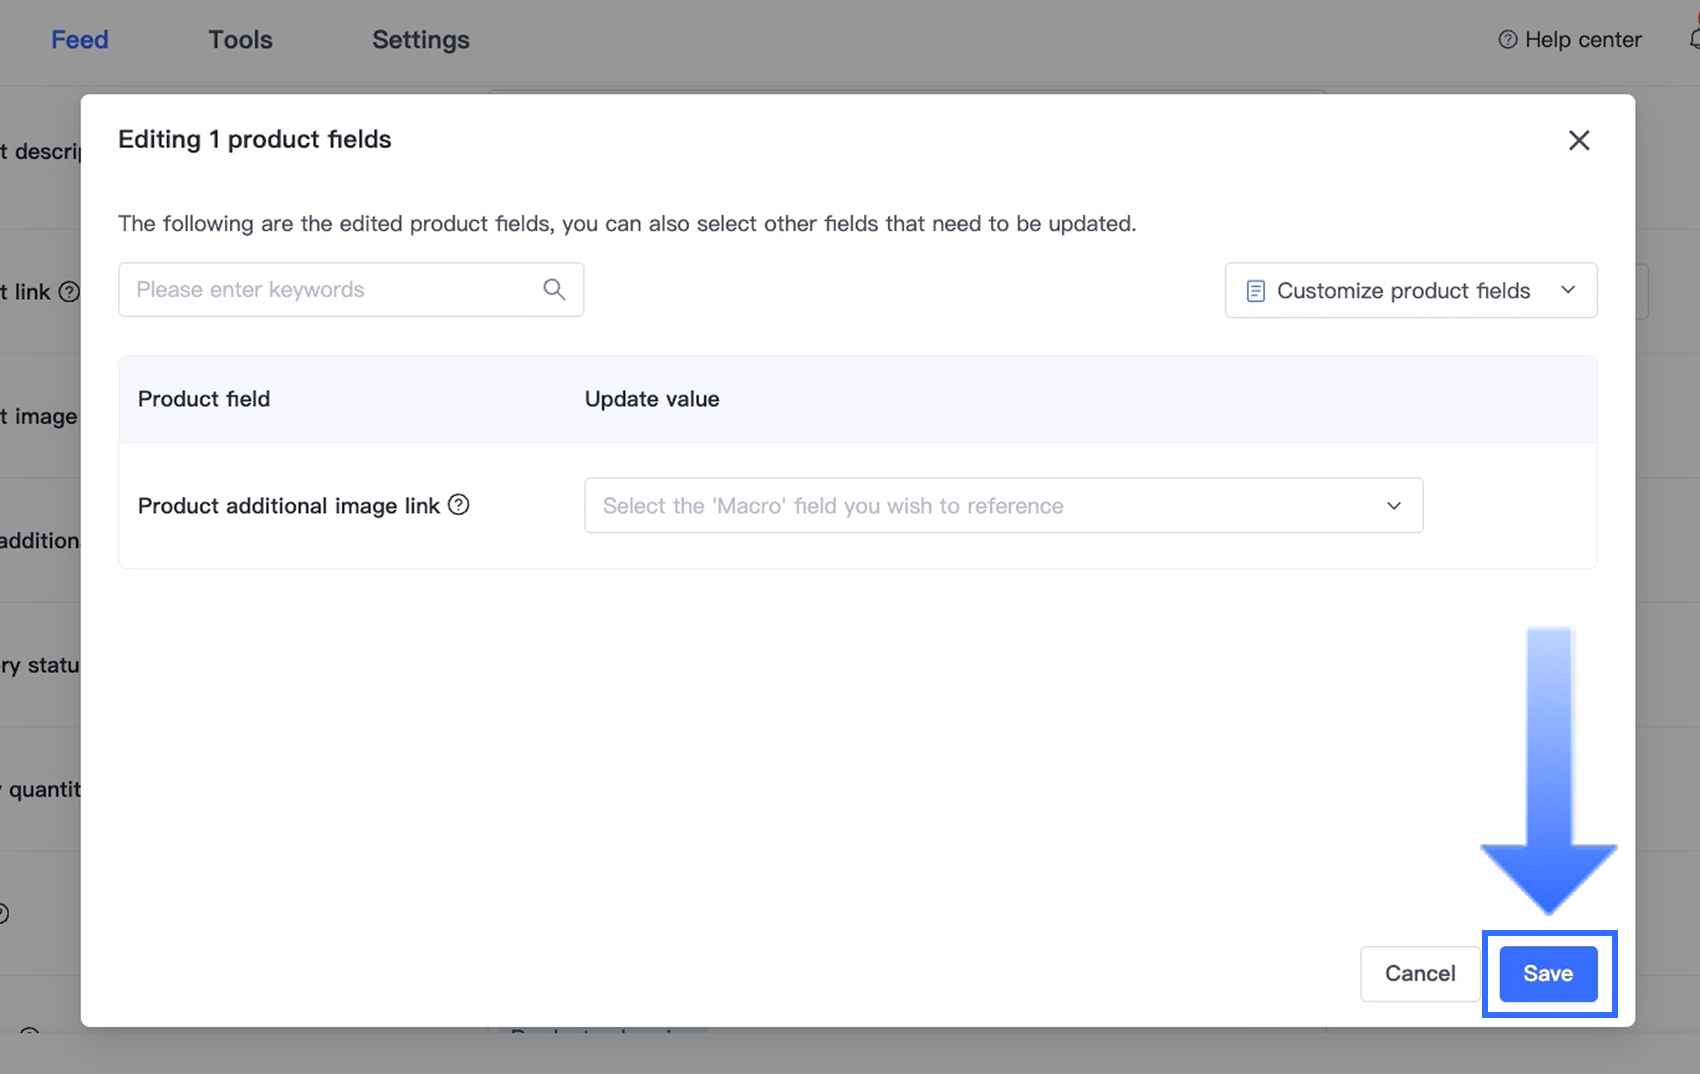Switch to the Feed tab
The height and width of the screenshot is (1074, 1700).
coord(80,40)
